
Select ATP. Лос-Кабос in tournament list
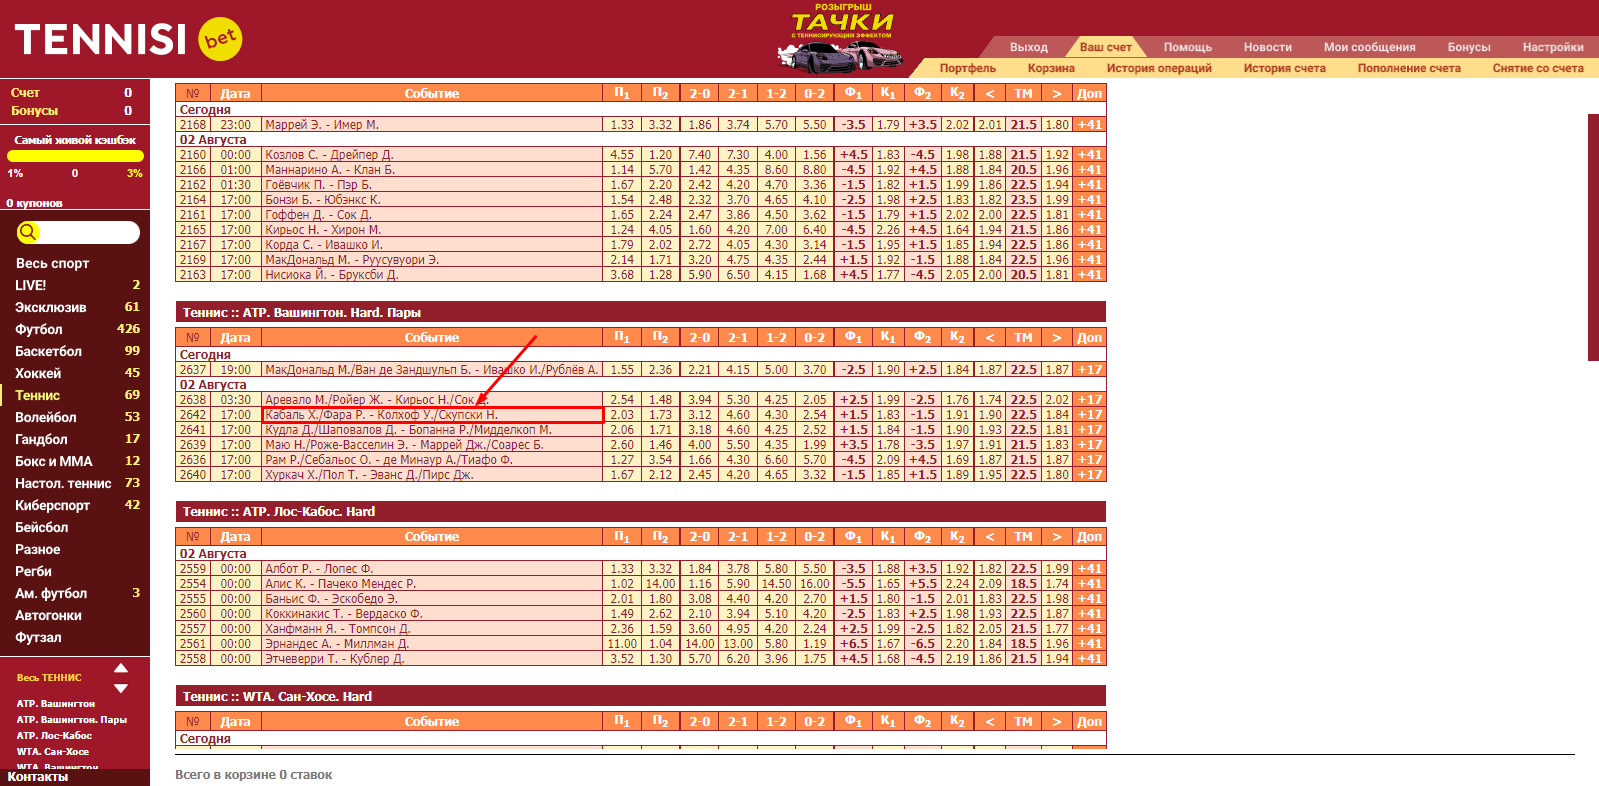(54, 736)
